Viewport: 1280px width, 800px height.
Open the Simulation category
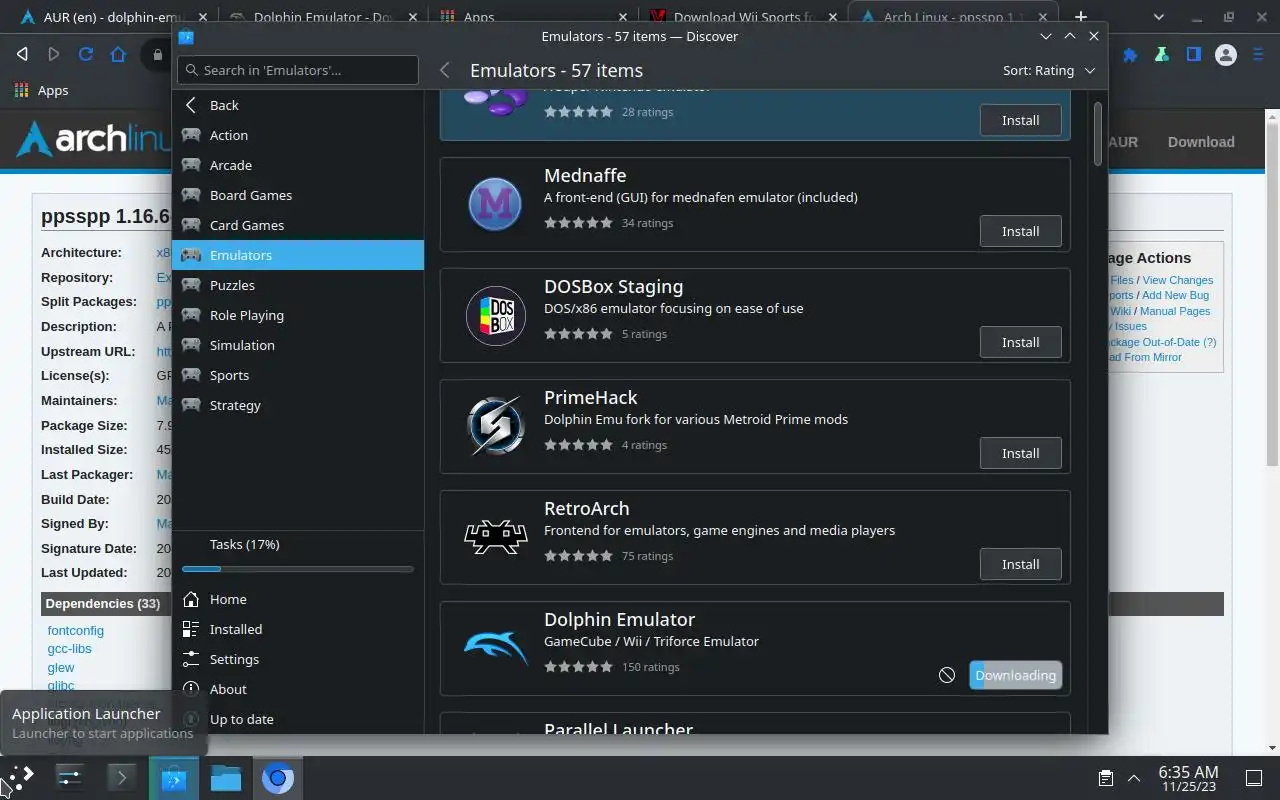coord(298,345)
